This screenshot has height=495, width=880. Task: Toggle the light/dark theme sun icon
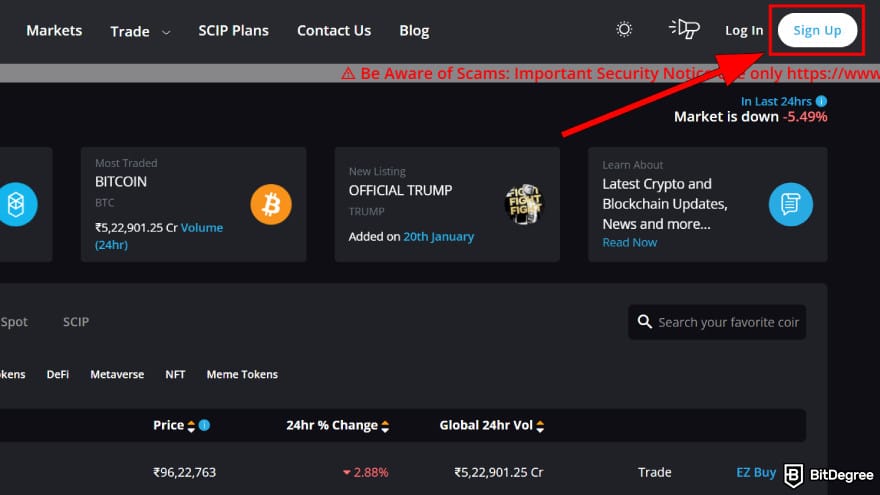[x=624, y=29]
